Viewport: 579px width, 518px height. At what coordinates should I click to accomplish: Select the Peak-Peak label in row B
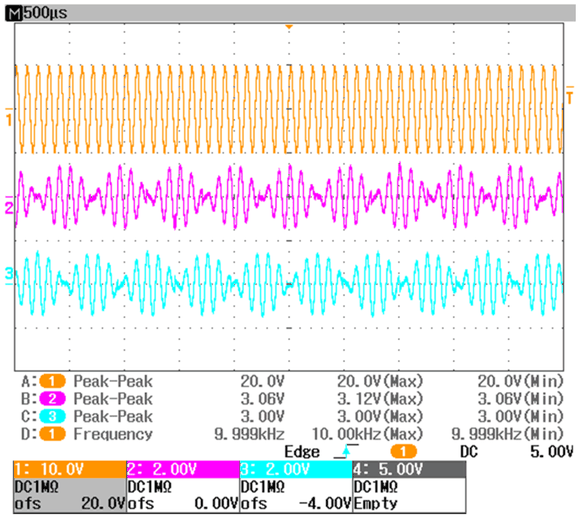pyautogui.click(x=113, y=399)
